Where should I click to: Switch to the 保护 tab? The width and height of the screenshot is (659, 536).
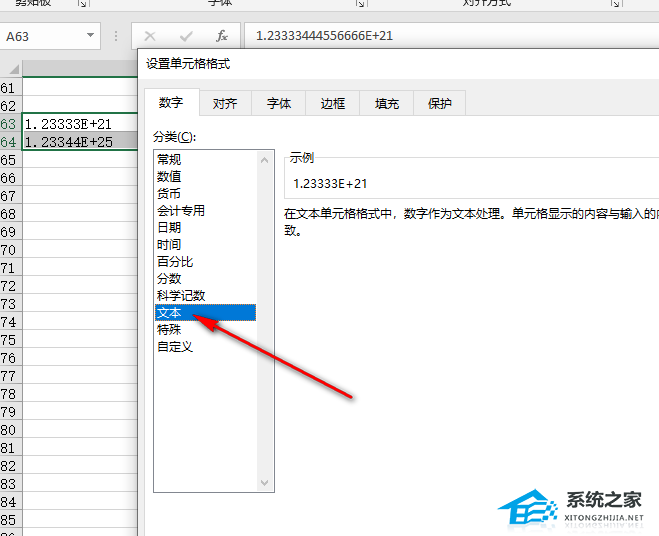click(440, 103)
